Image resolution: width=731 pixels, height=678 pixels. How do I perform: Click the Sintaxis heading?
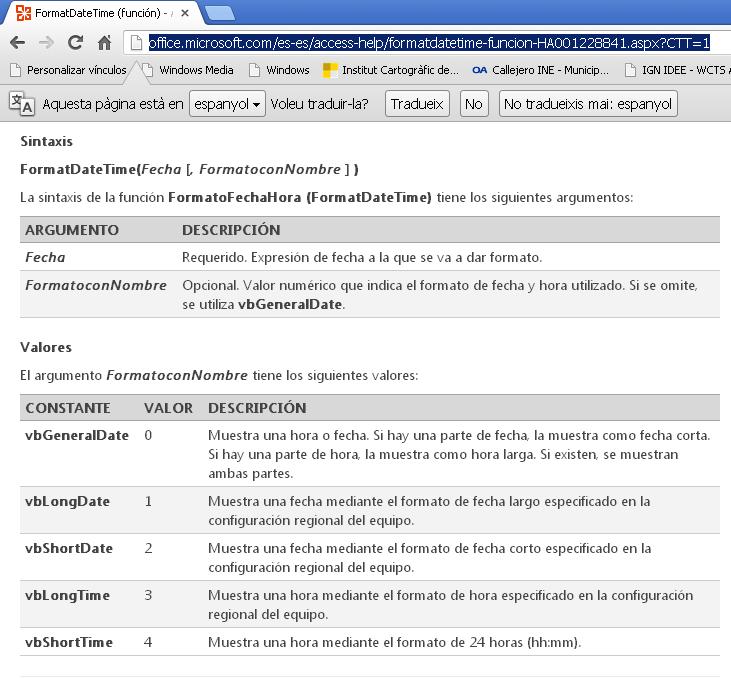coord(46,141)
